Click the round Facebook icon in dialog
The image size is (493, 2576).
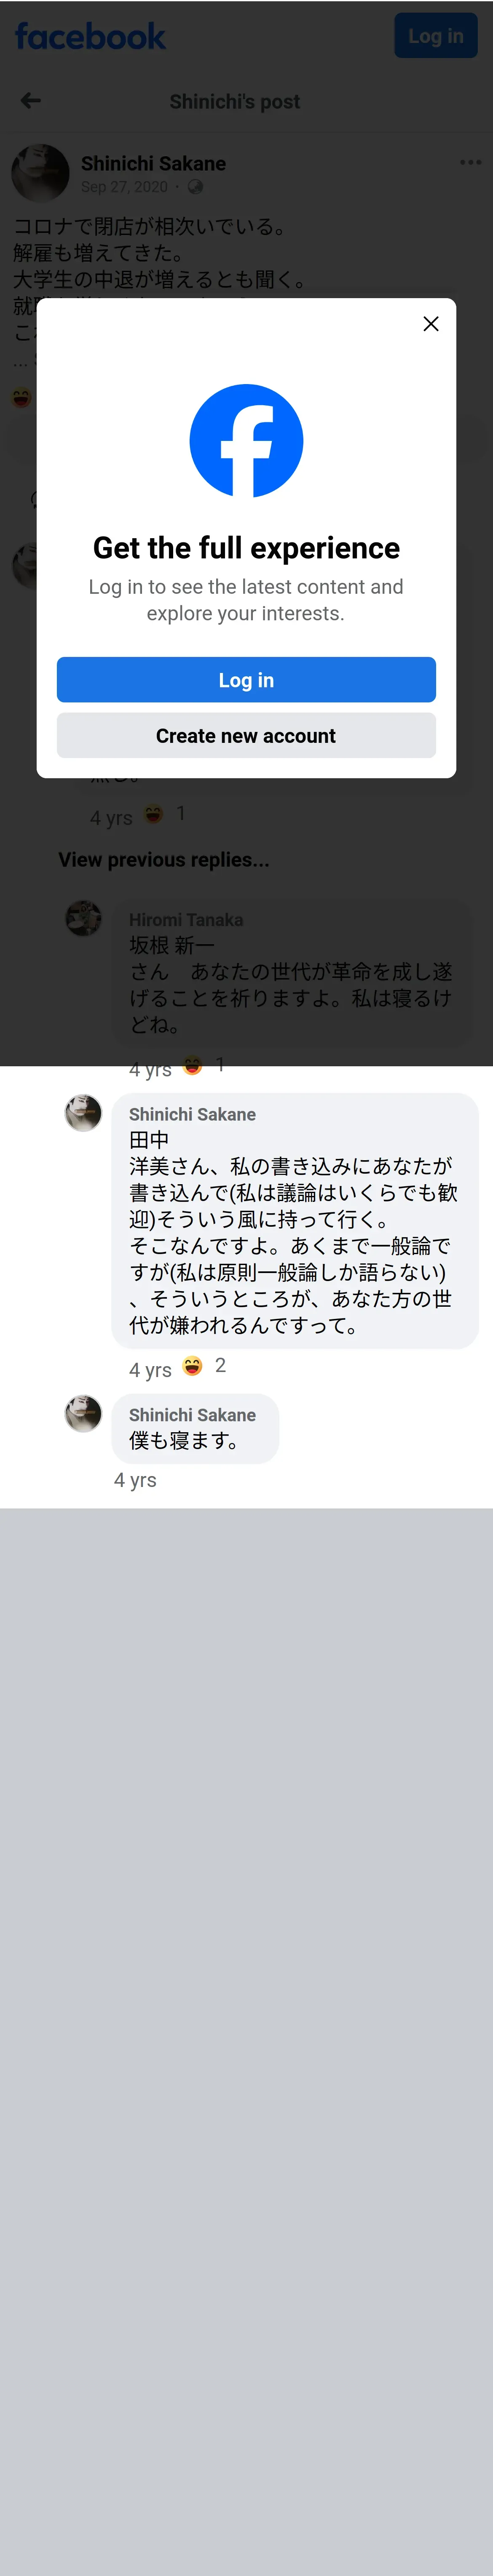246,441
